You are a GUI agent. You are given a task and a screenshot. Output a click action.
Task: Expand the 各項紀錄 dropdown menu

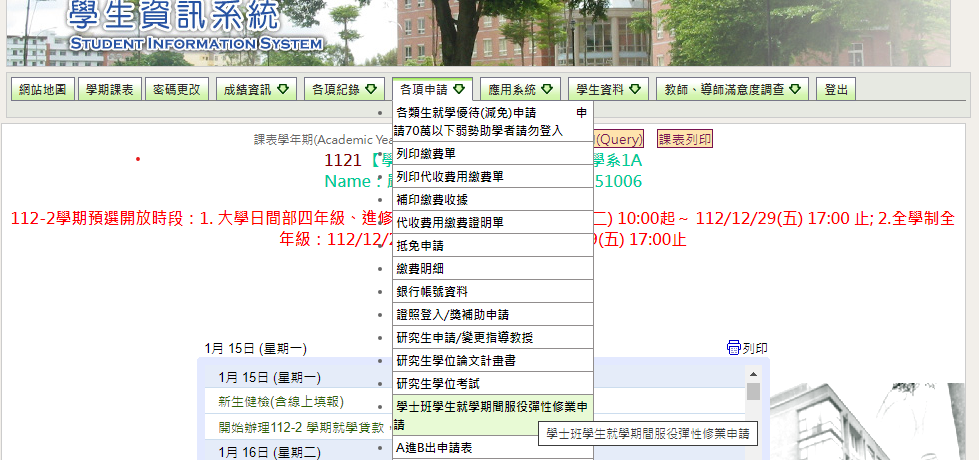(x=344, y=89)
